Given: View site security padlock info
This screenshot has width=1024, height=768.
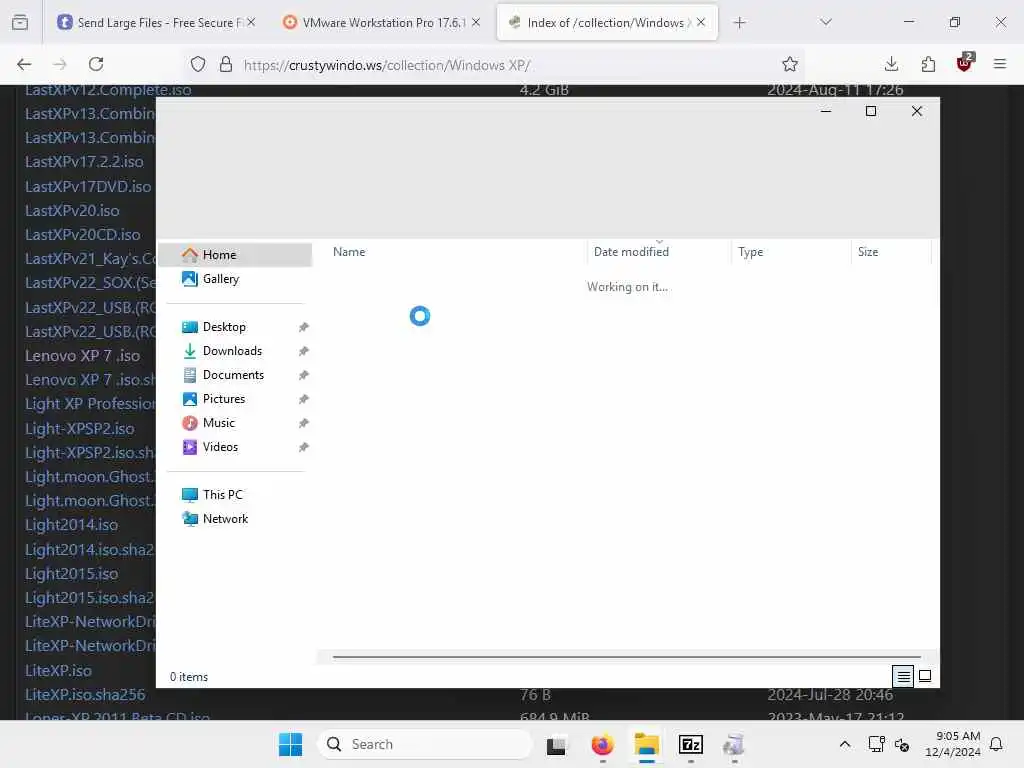Looking at the screenshot, I should pos(226,64).
